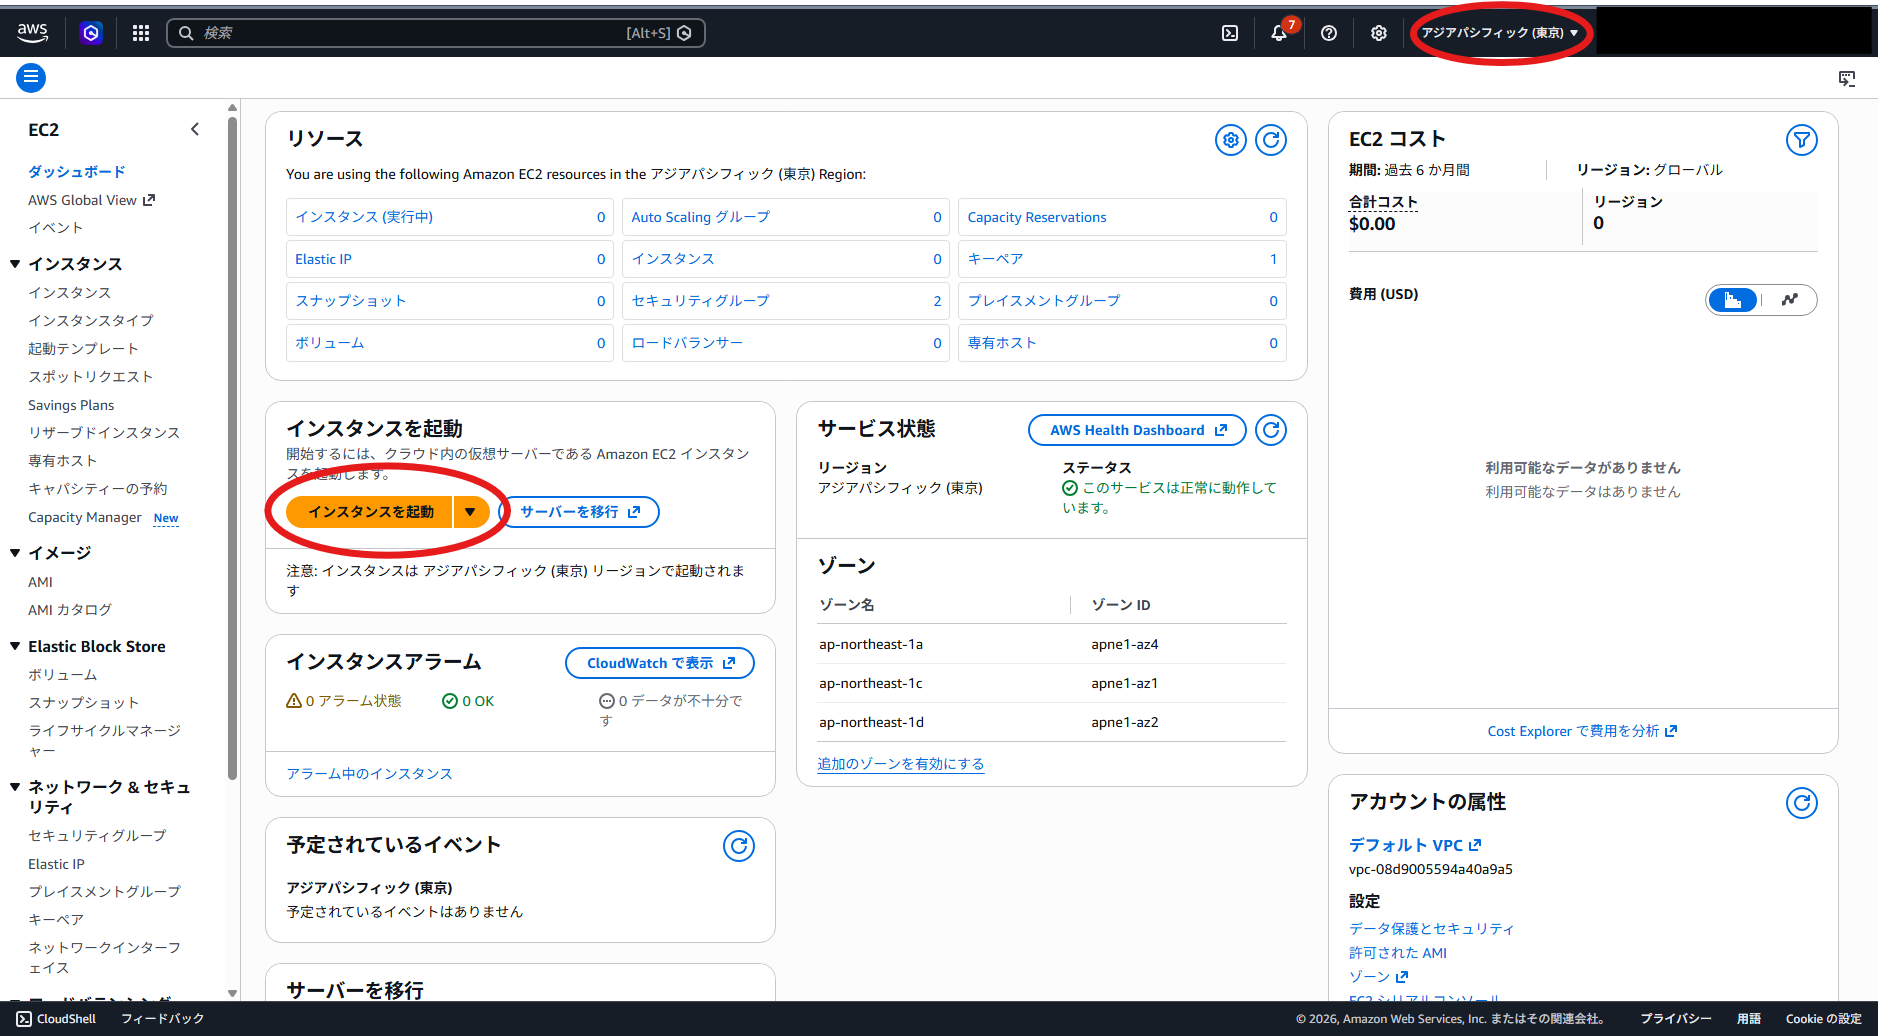Image resolution: width=1878 pixels, height=1036 pixels.
Task: Click the CloudWatch で表示 button
Action: (660, 663)
